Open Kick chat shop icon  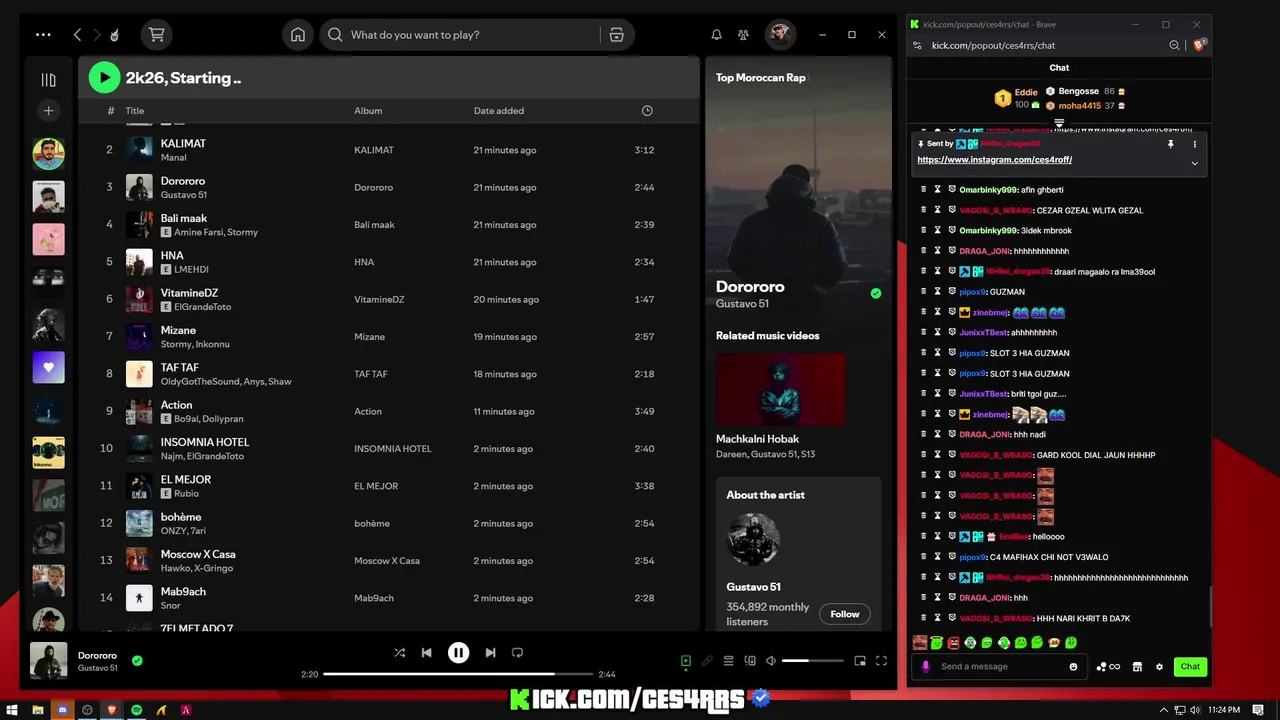(1137, 667)
